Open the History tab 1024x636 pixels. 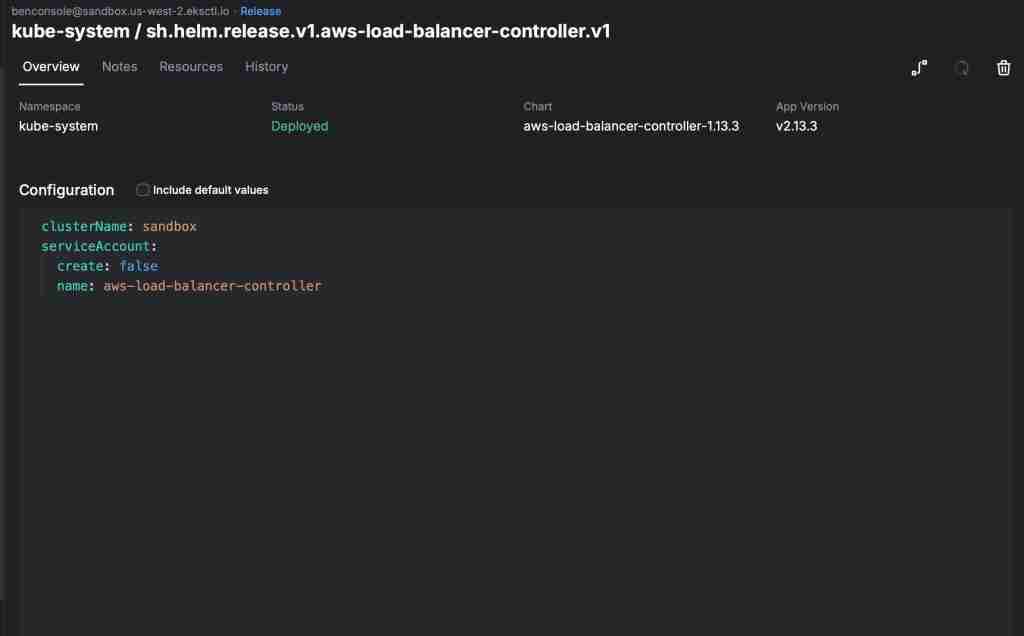[x=266, y=66]
